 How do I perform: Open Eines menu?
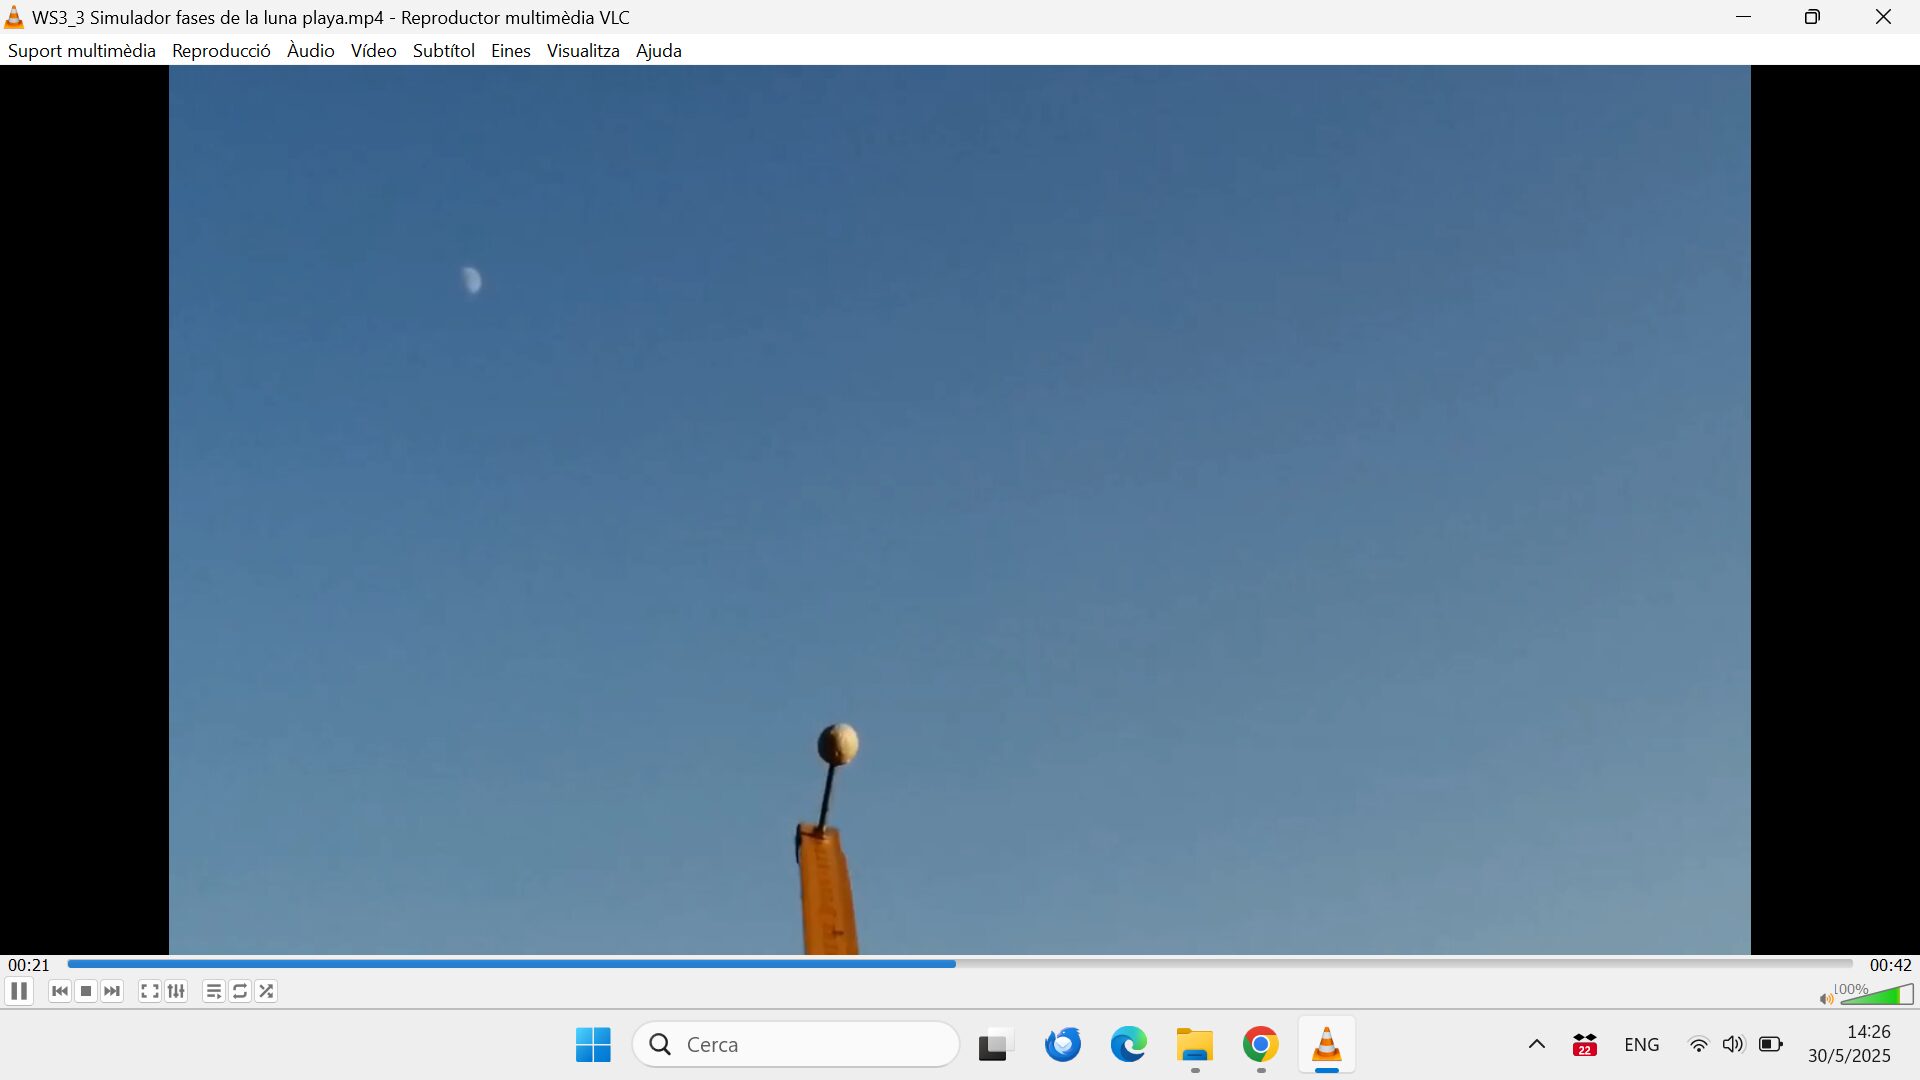pyautogui.click(x=510, y=51)
